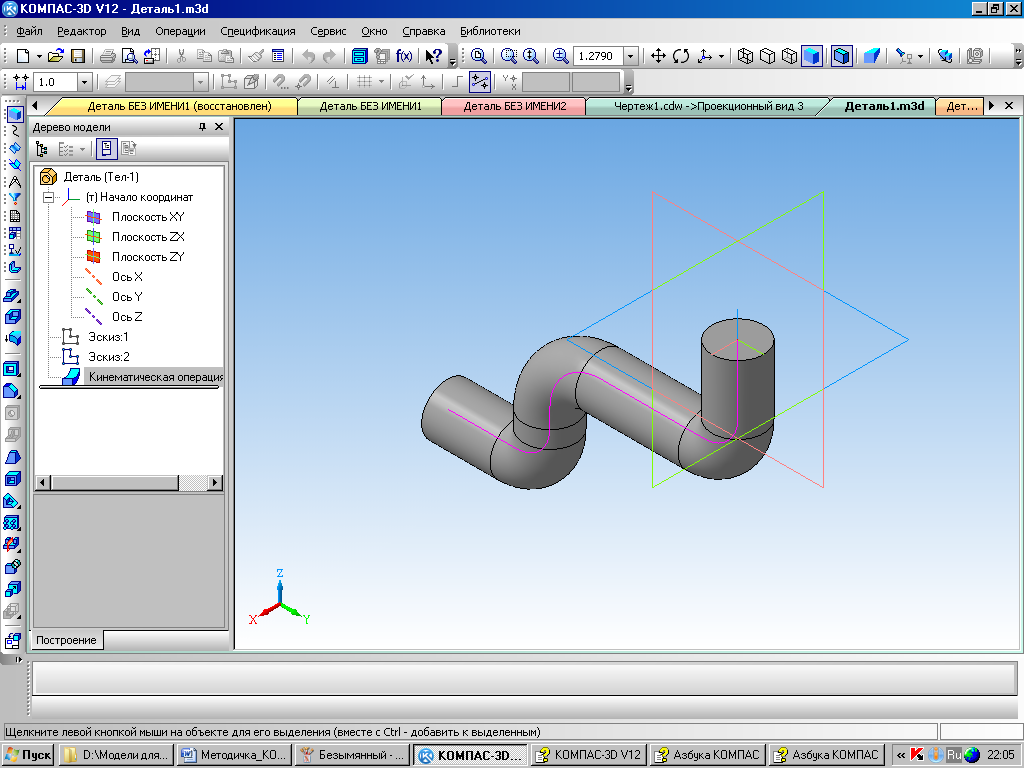
Task: Collapse the Начало координат tree node
Action: coord(48,197)
